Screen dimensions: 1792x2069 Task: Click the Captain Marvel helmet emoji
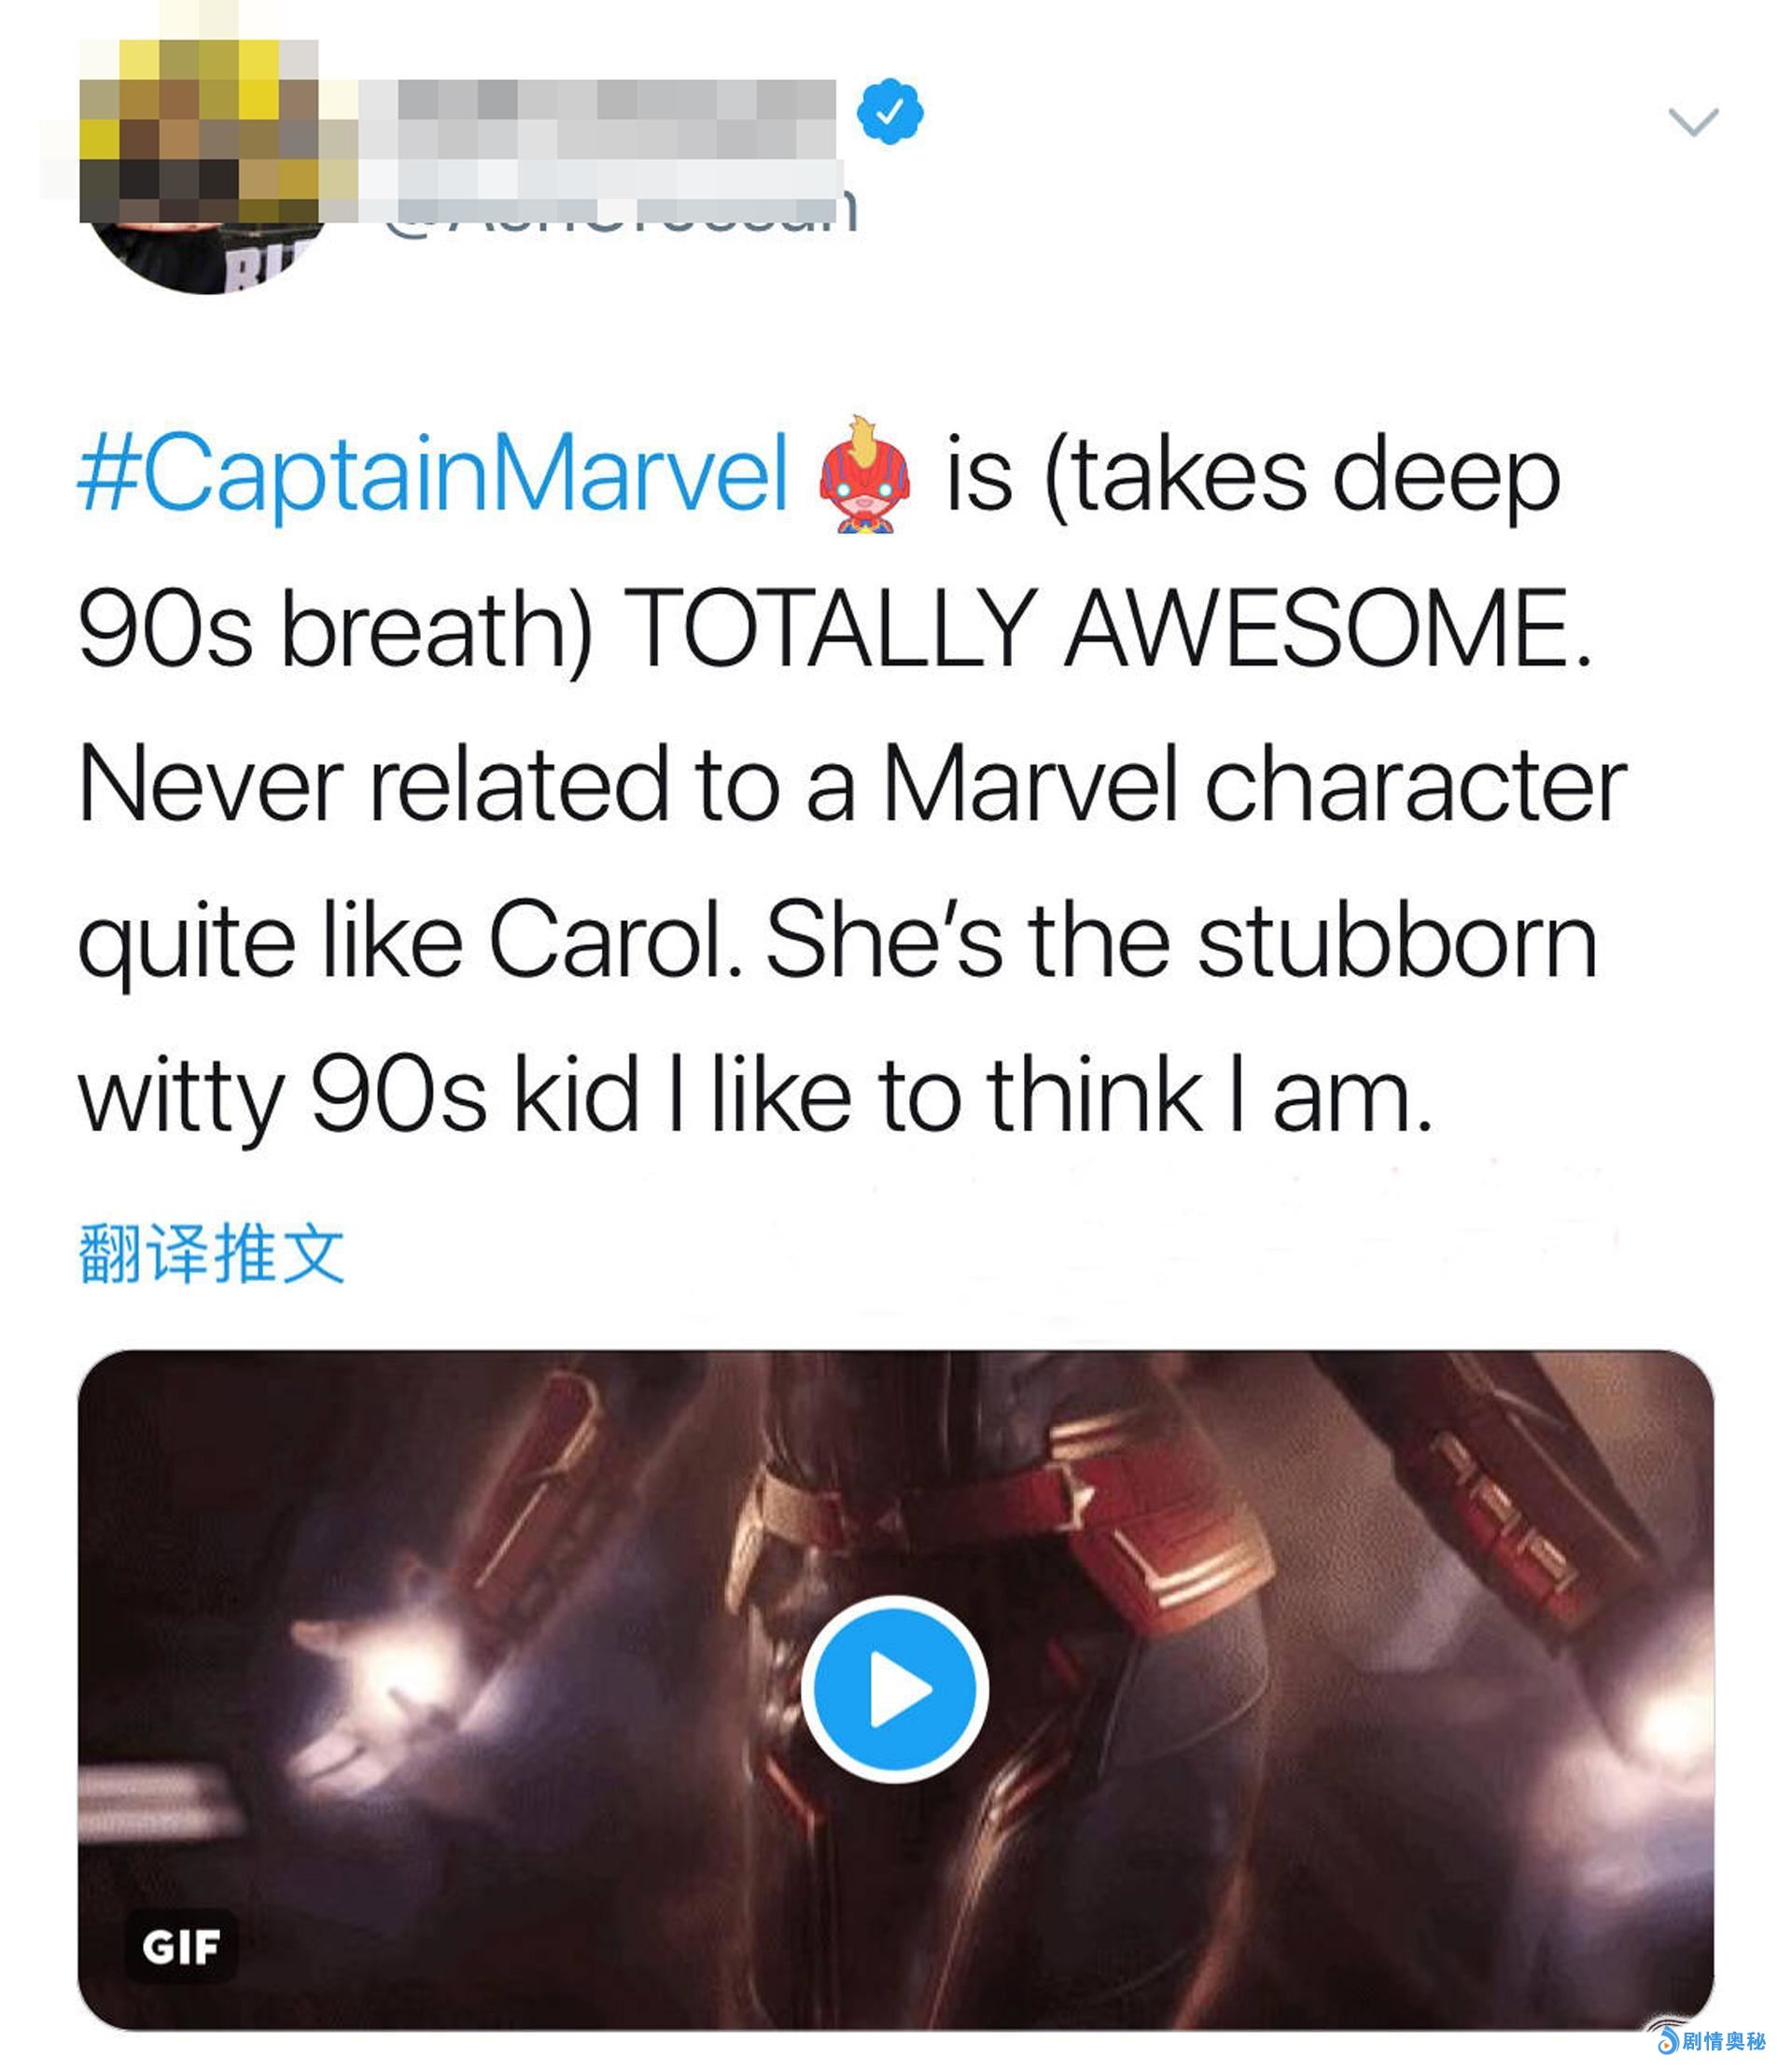[864, 475]
